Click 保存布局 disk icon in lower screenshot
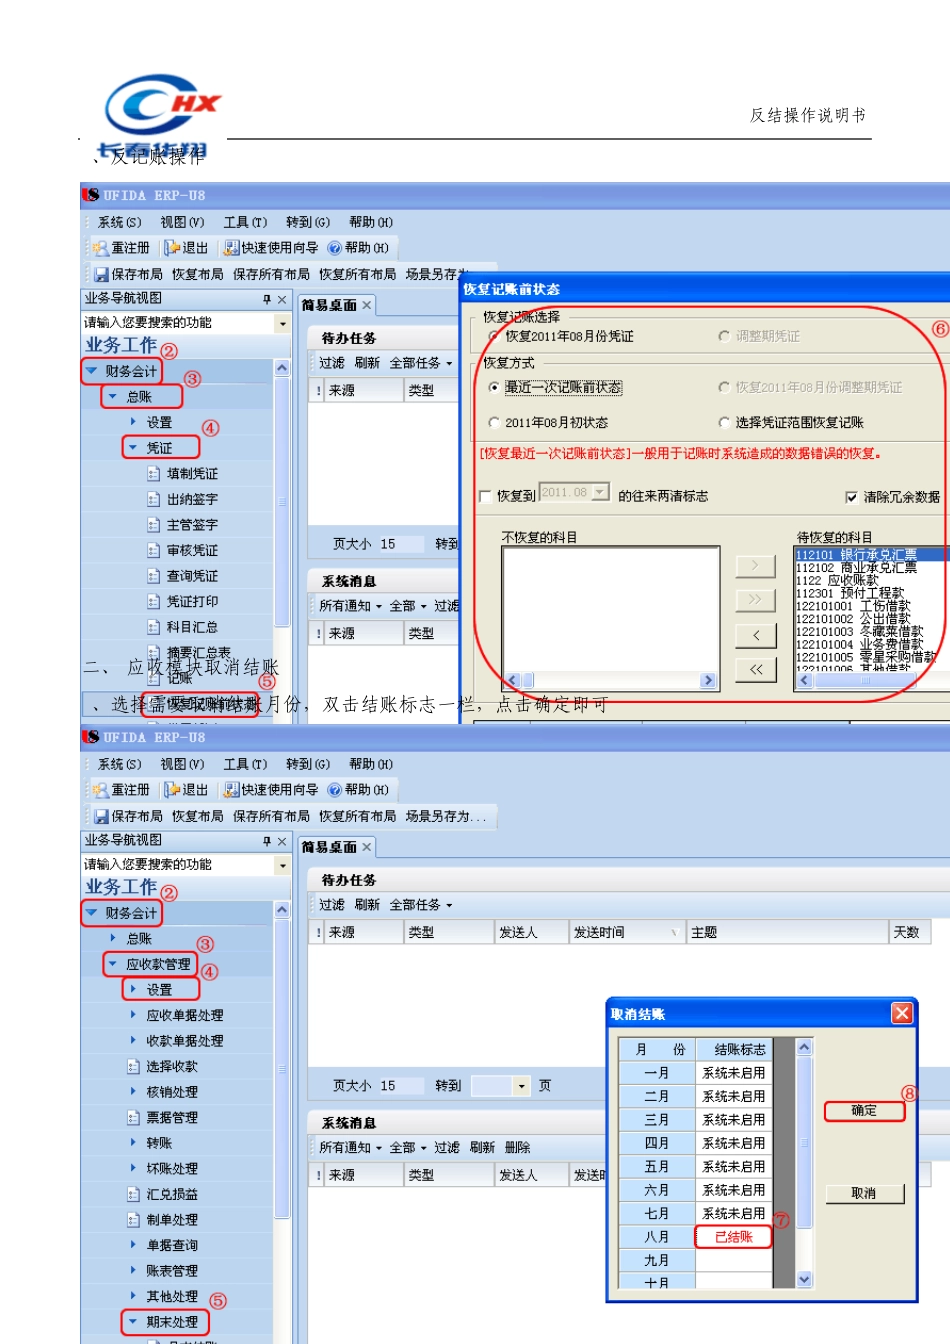Screen dimensions: 950x1344 [x=101, y=816]
